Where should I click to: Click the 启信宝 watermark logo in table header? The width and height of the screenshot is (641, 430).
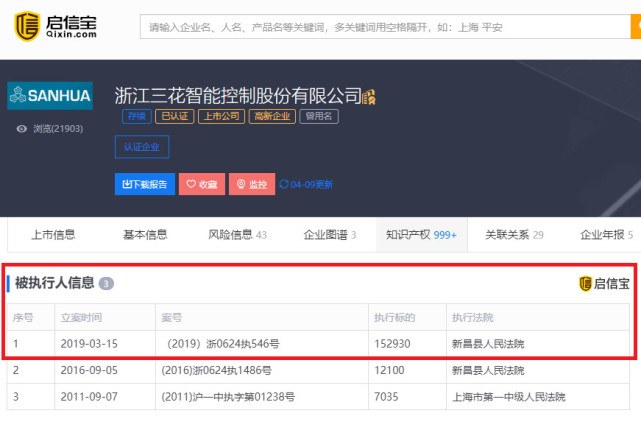click(604, 283)
